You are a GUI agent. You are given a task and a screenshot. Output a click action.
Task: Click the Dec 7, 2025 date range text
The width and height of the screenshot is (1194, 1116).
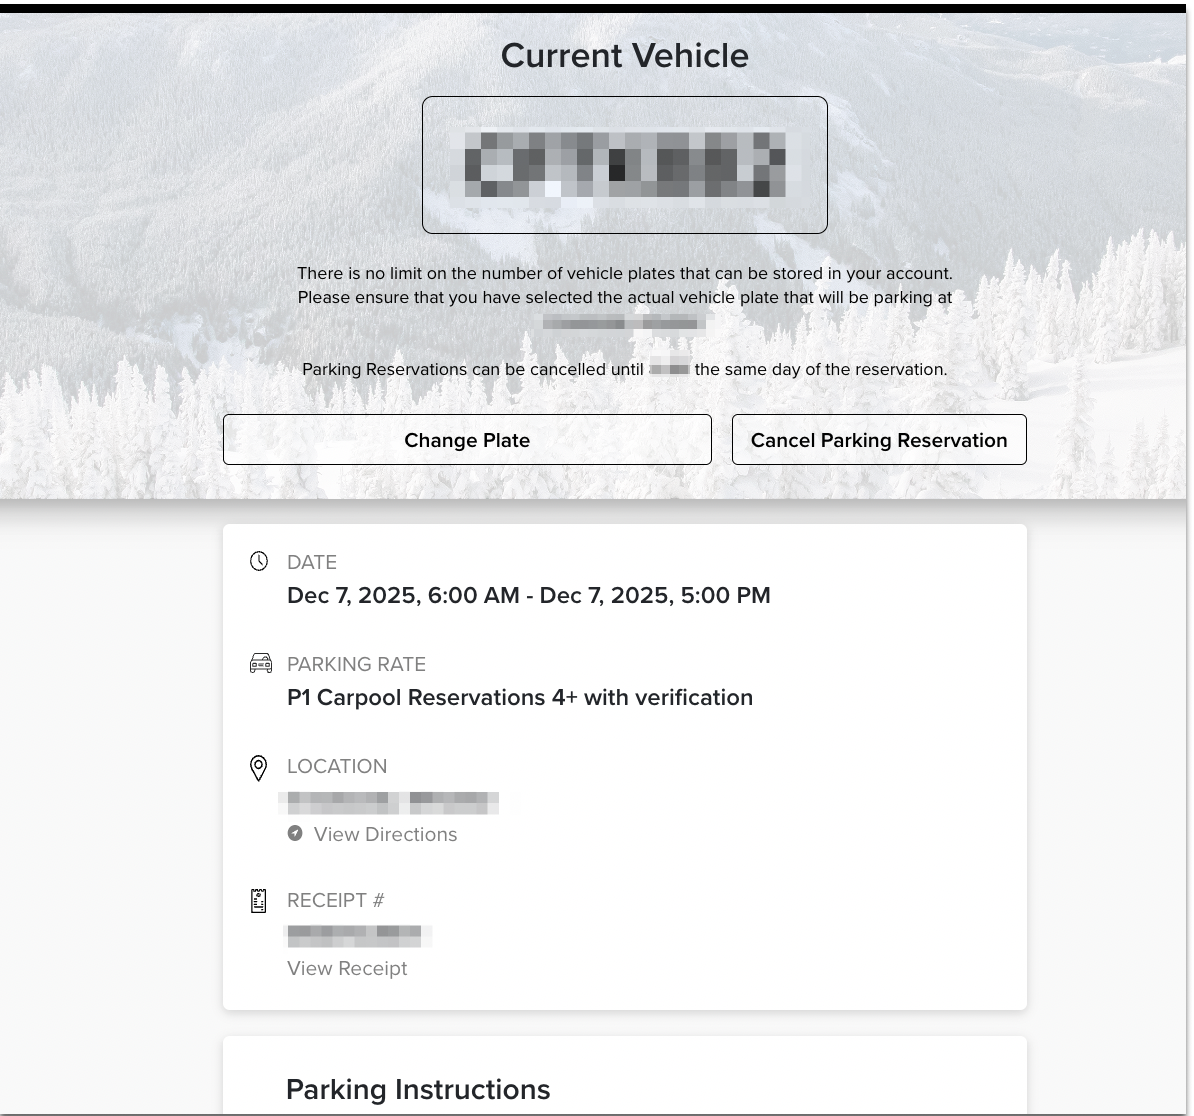528,595
